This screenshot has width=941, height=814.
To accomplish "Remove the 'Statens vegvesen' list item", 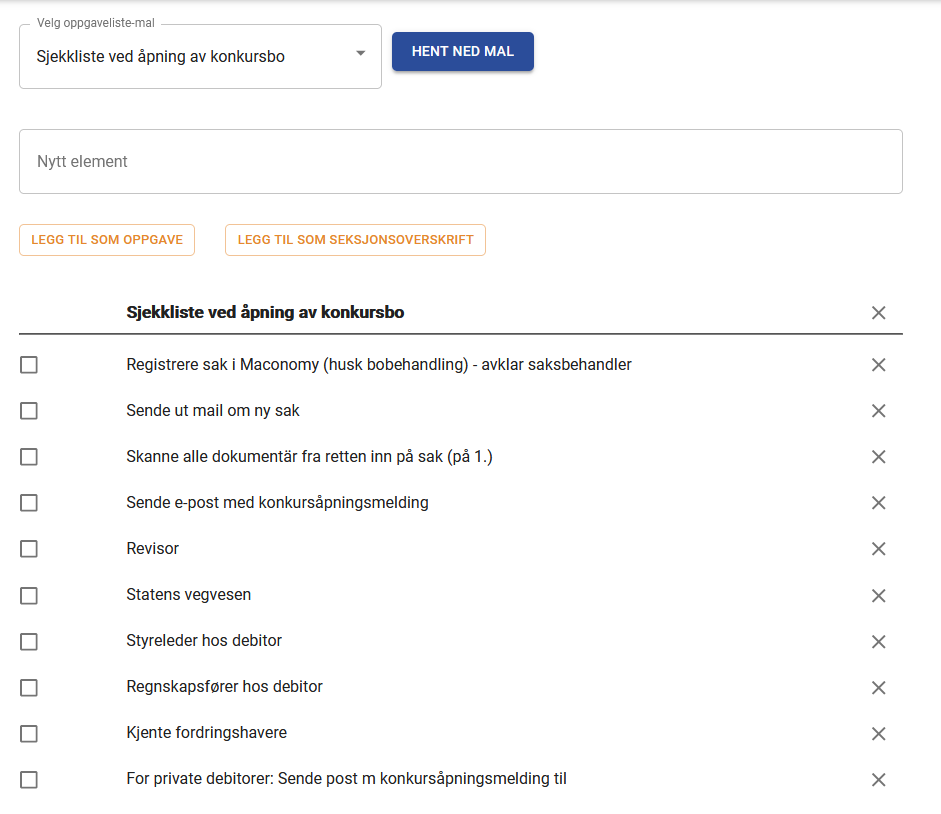I will (878, 595).
